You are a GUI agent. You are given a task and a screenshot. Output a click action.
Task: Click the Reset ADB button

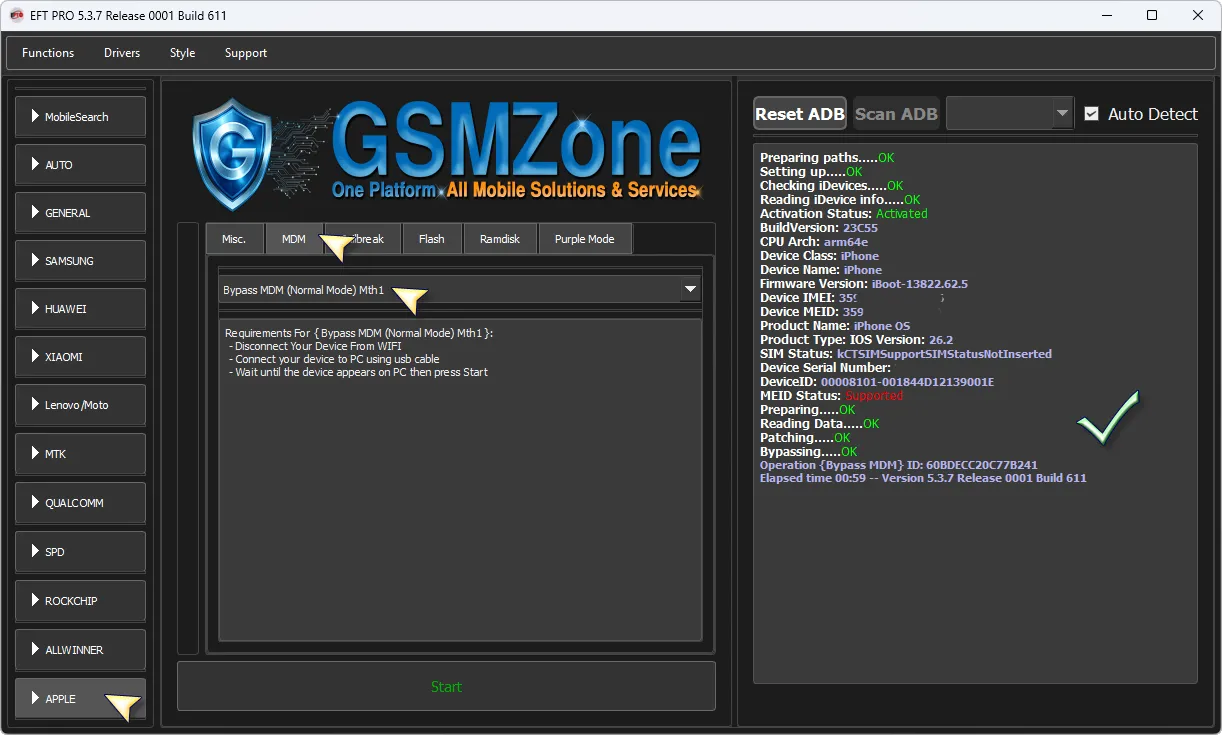point(800,114)
